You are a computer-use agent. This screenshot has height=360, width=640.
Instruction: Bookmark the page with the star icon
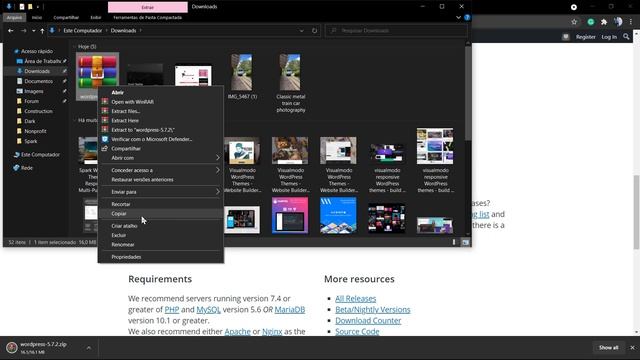click(574, 22)
